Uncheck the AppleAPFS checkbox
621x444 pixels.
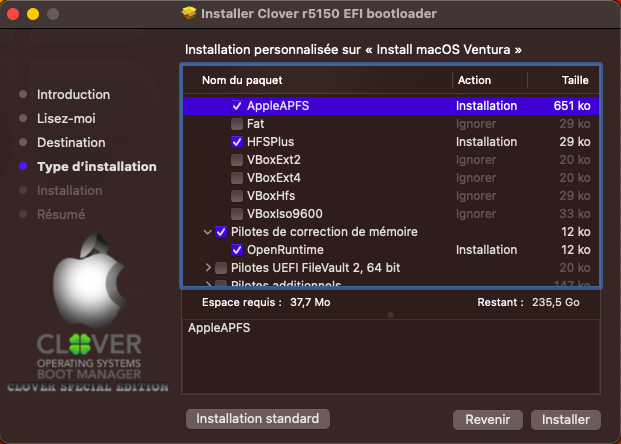[237, 106]
